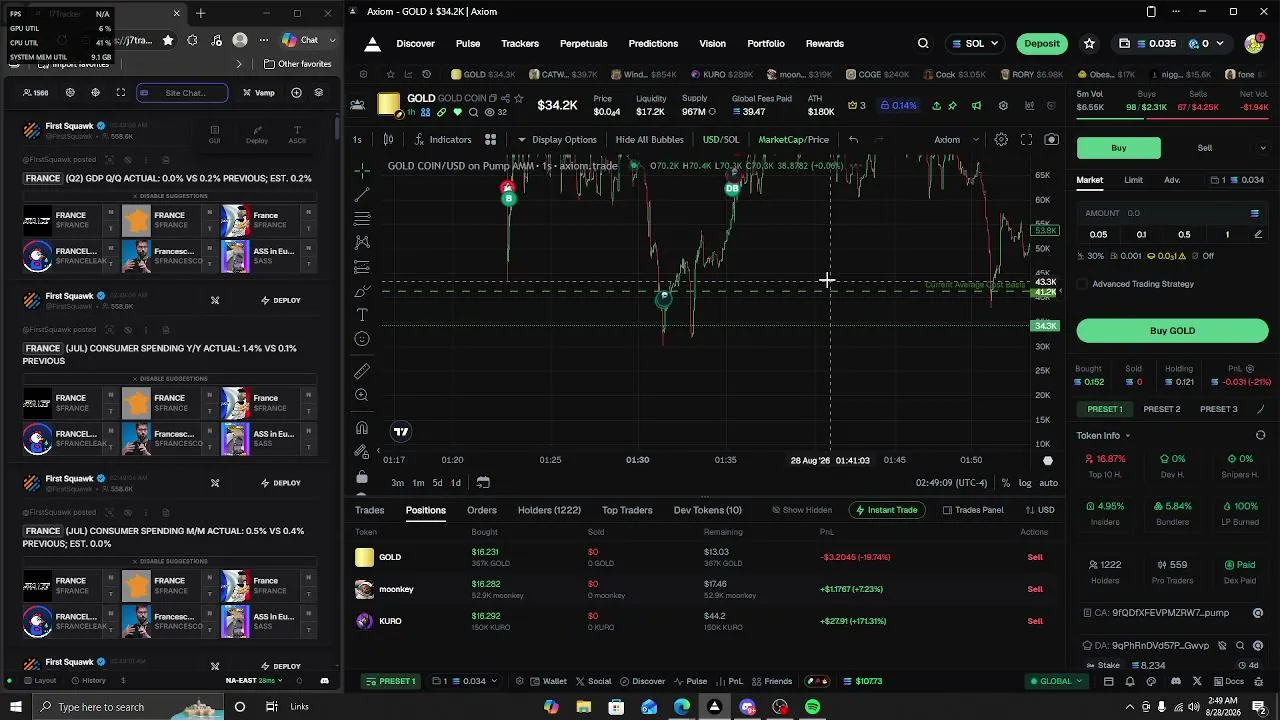
Task: Select the PRESET 2 button
Action: tap(1162, 409)
